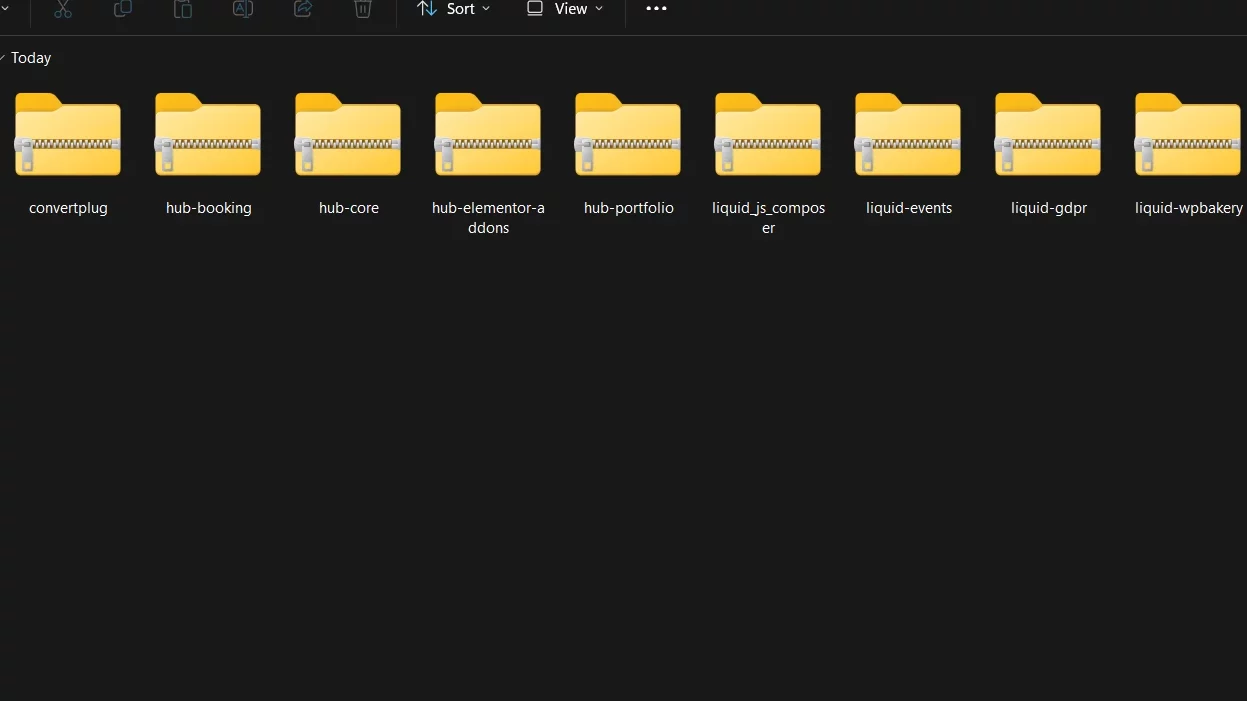Click the Cut scissors icon

63,9
